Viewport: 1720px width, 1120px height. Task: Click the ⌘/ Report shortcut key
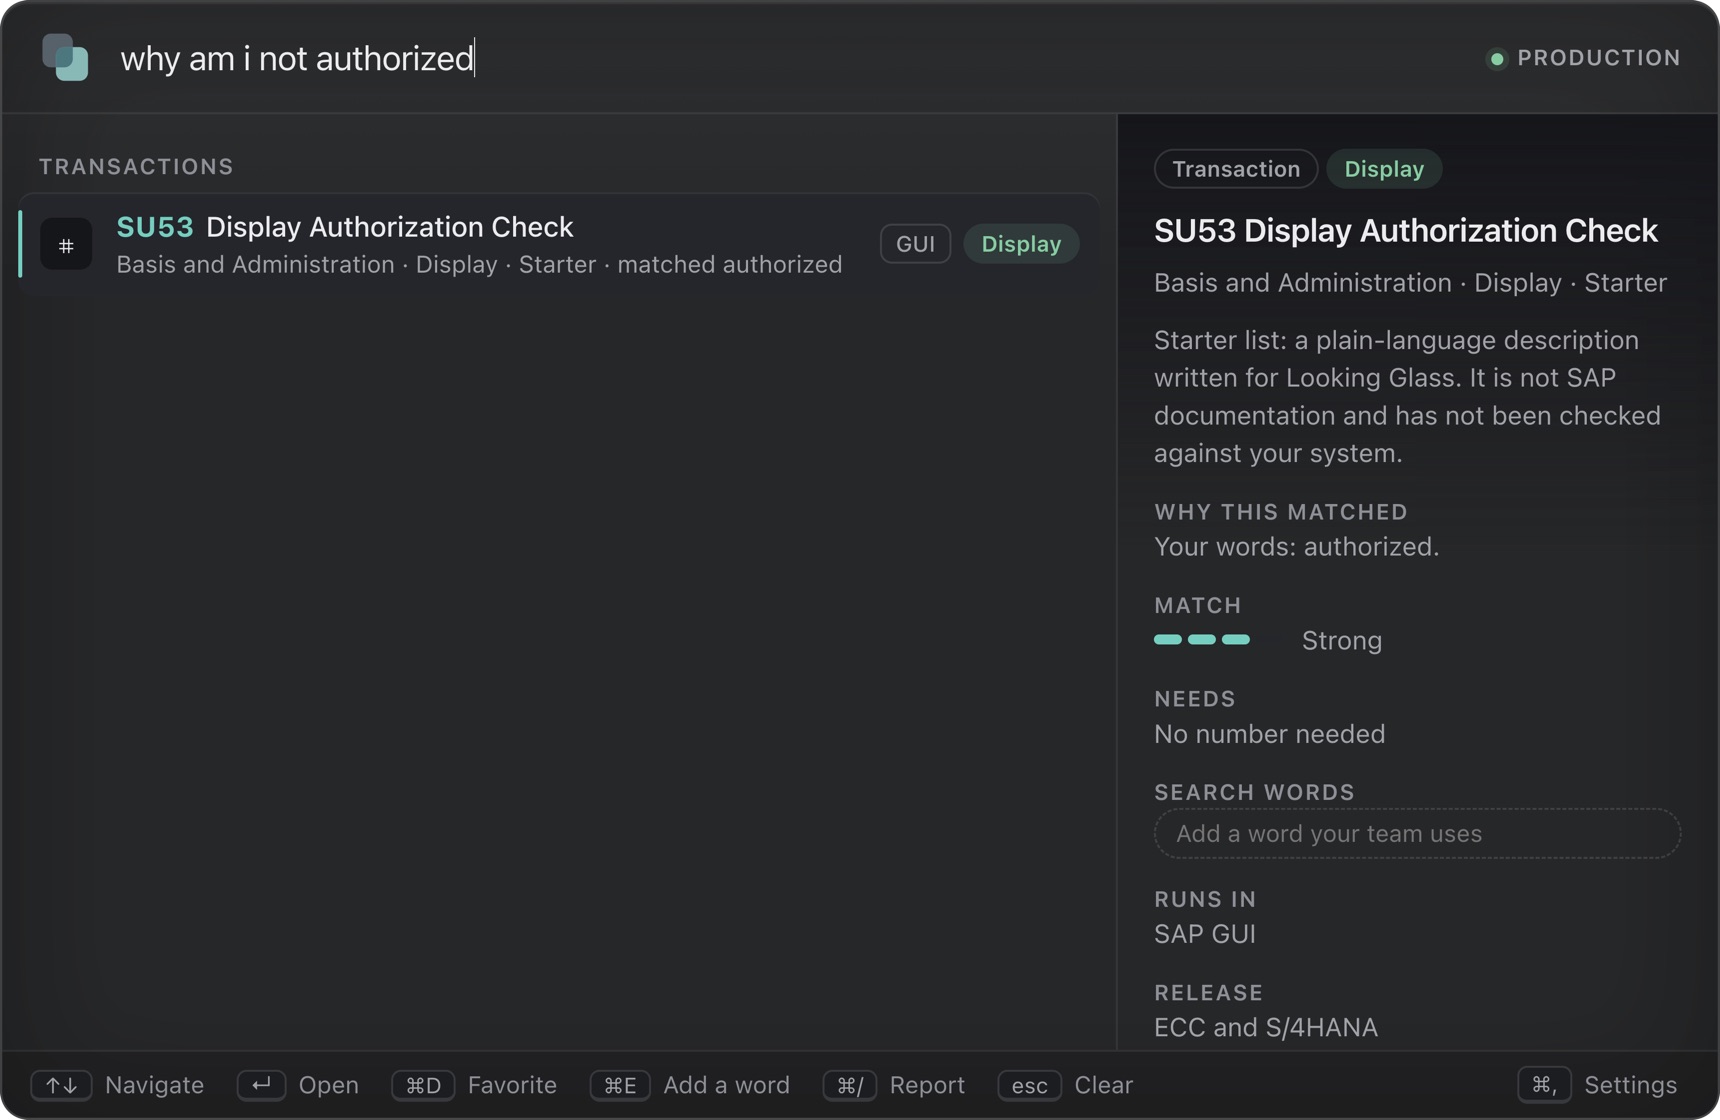[x=850, y=1085]
